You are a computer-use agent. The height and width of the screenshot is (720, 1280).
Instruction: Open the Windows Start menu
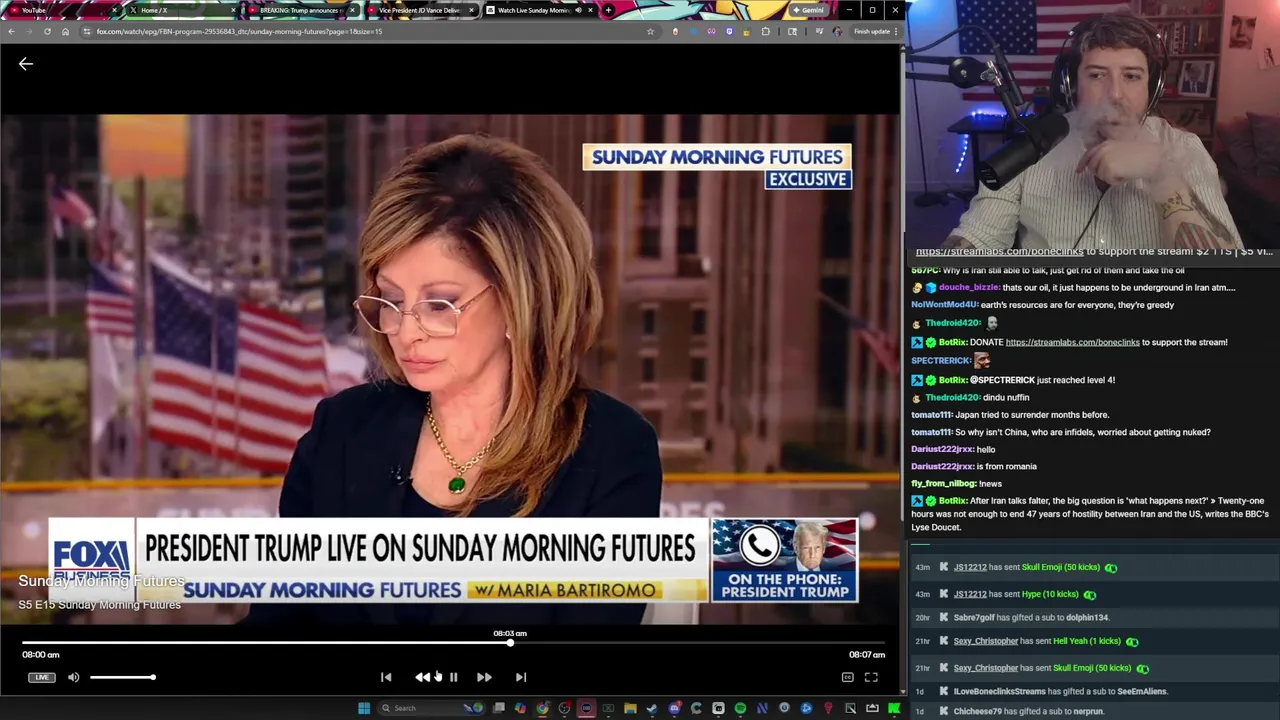[x=364, y=708]
